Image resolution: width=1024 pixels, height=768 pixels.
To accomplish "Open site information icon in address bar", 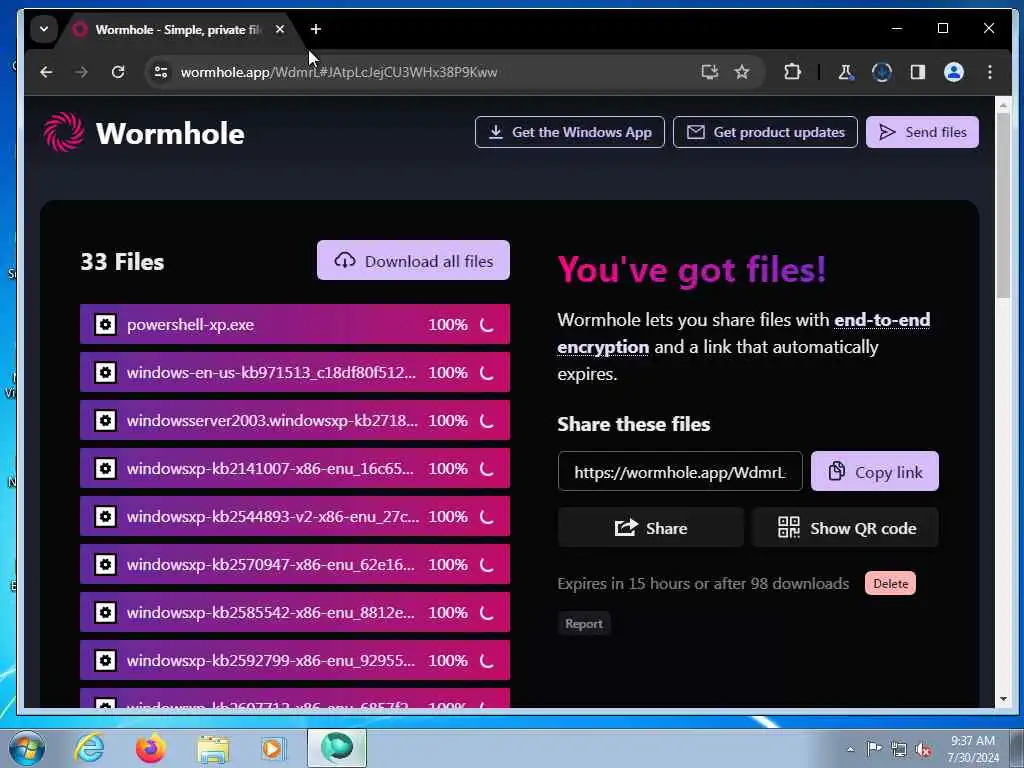I will (161, 72).
